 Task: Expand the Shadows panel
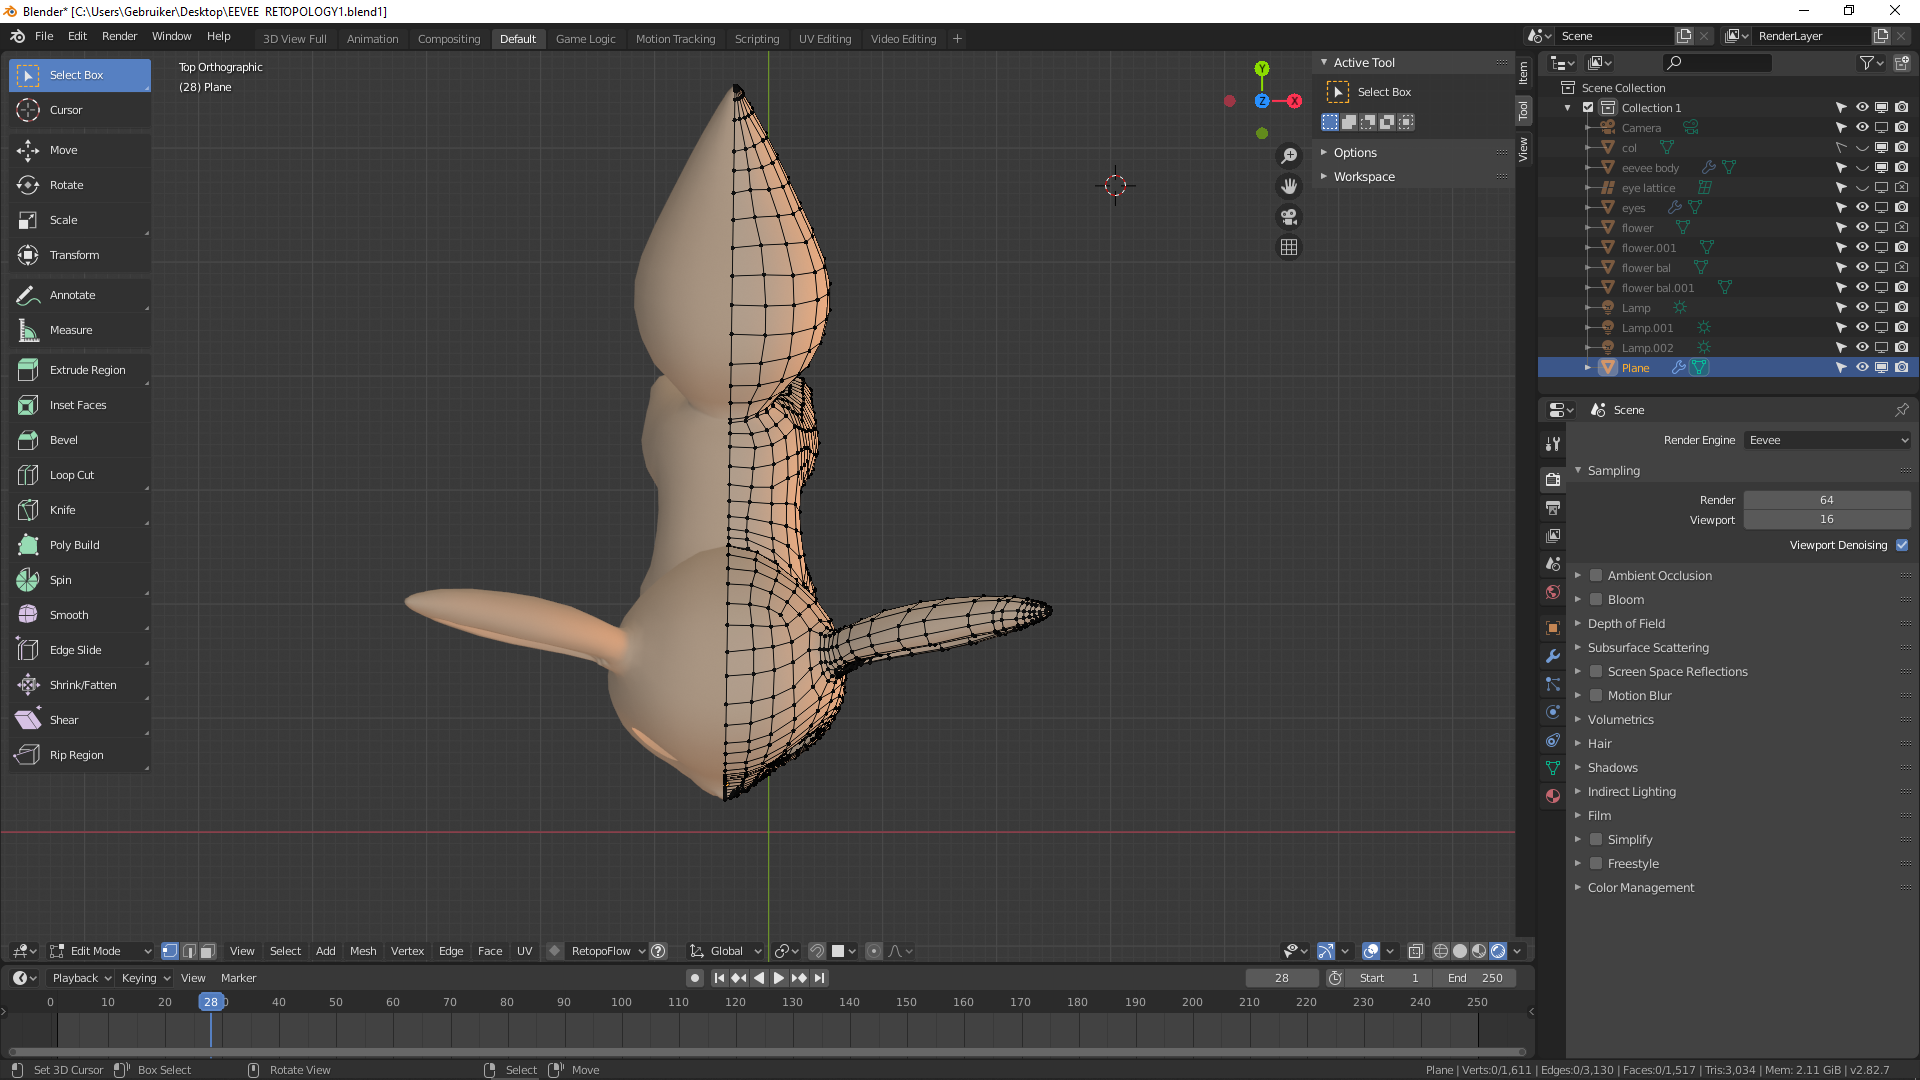pos(1612,768)
